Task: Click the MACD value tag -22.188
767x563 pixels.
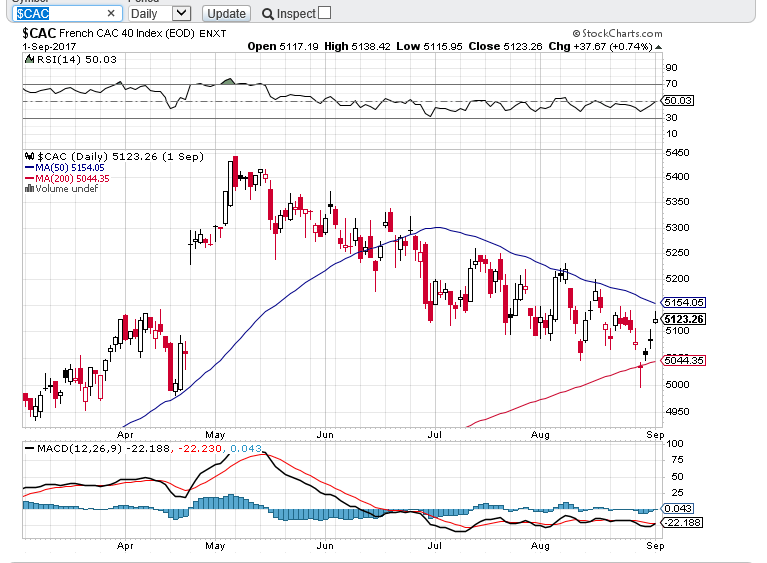Action: (x=683, y=522)
